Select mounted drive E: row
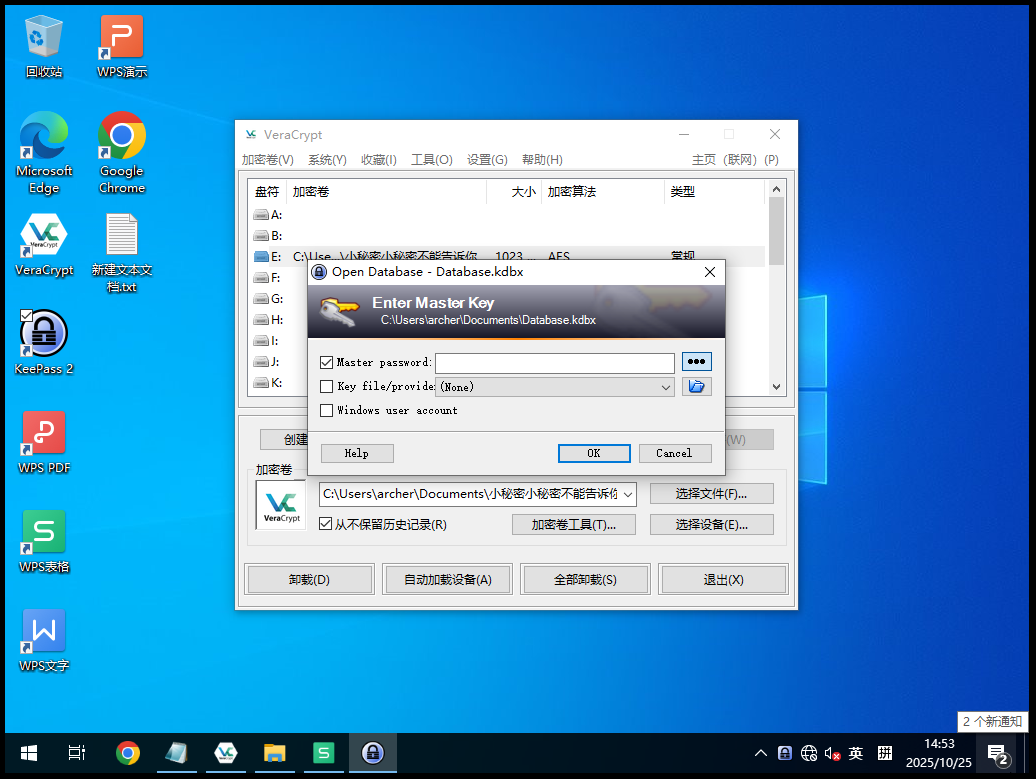Image resolution: width=1036 pixels, height=779 pixels. point(506,256)
